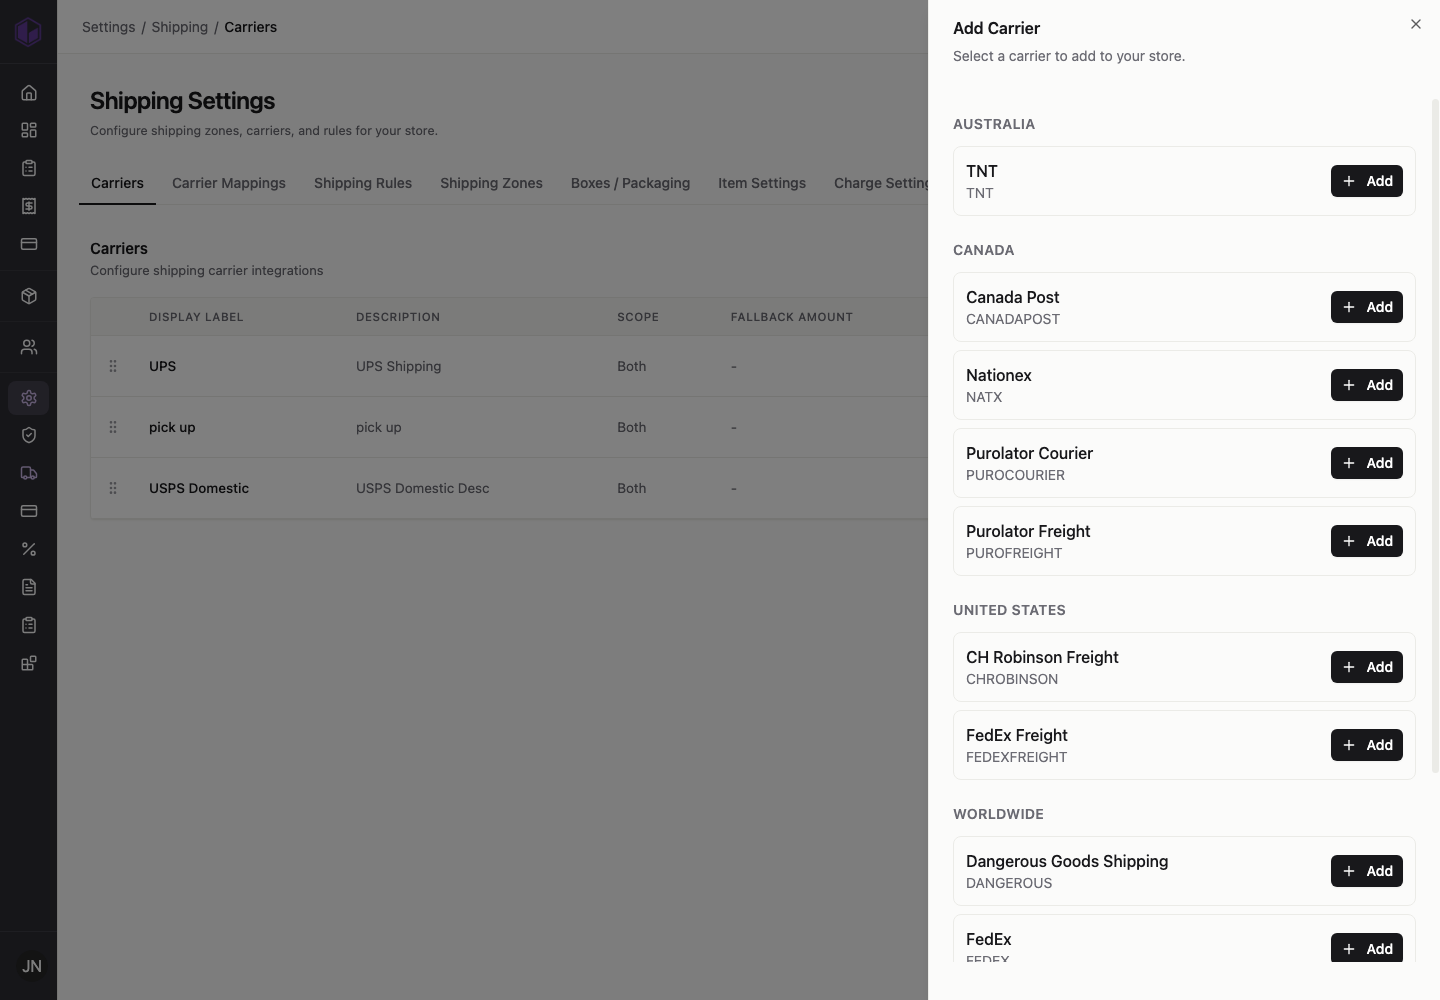The image size is (1440, 1000).
Task: Open the settings gear icon in sidebar
Action: pos(29,398)
